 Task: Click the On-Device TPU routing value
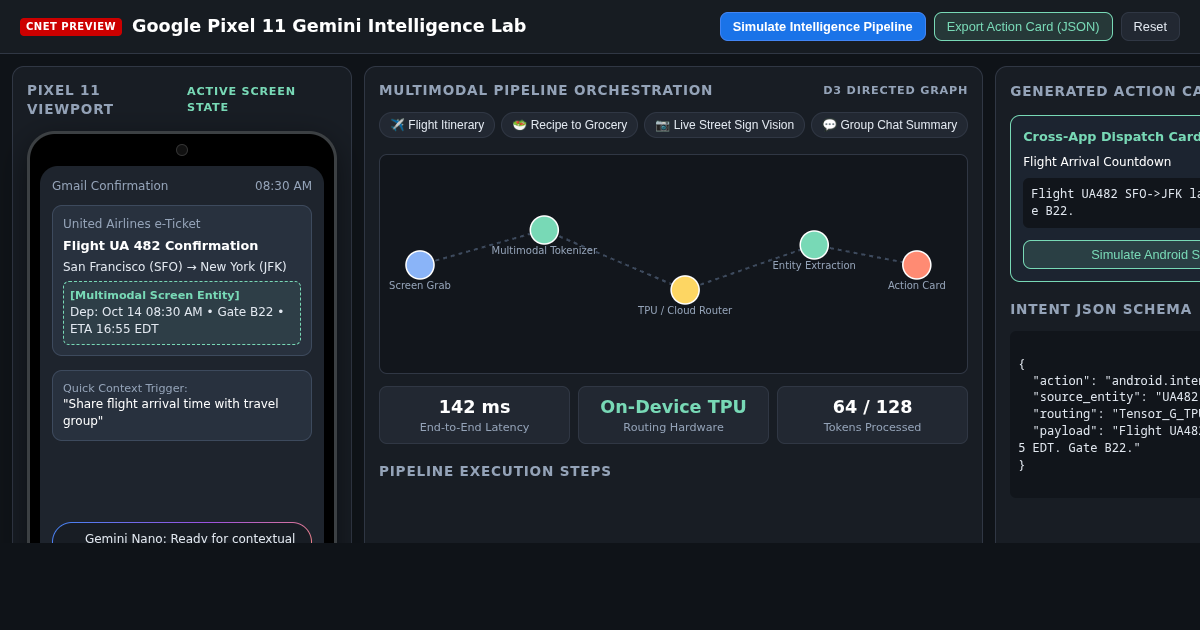(673, 407)
